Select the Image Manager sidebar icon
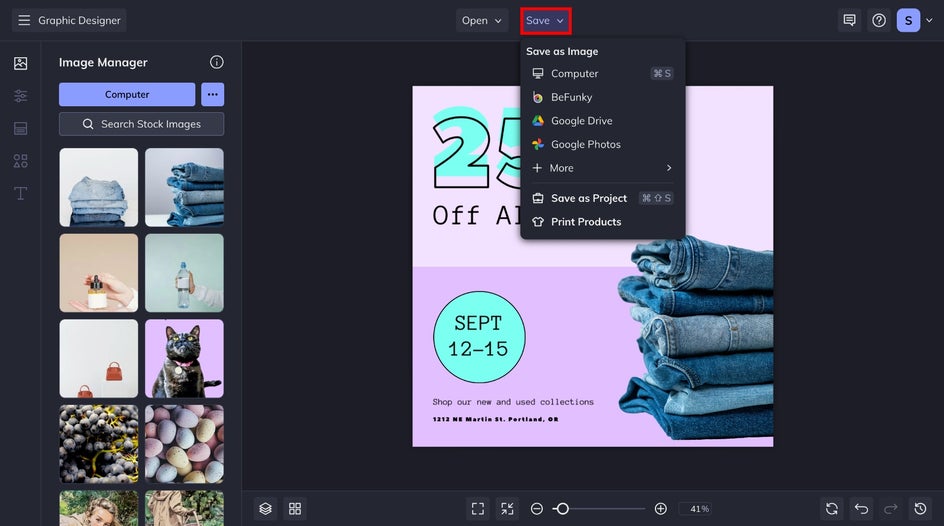Image resolution: width=944 pixels, height=526 pixels. coord(20,63)
